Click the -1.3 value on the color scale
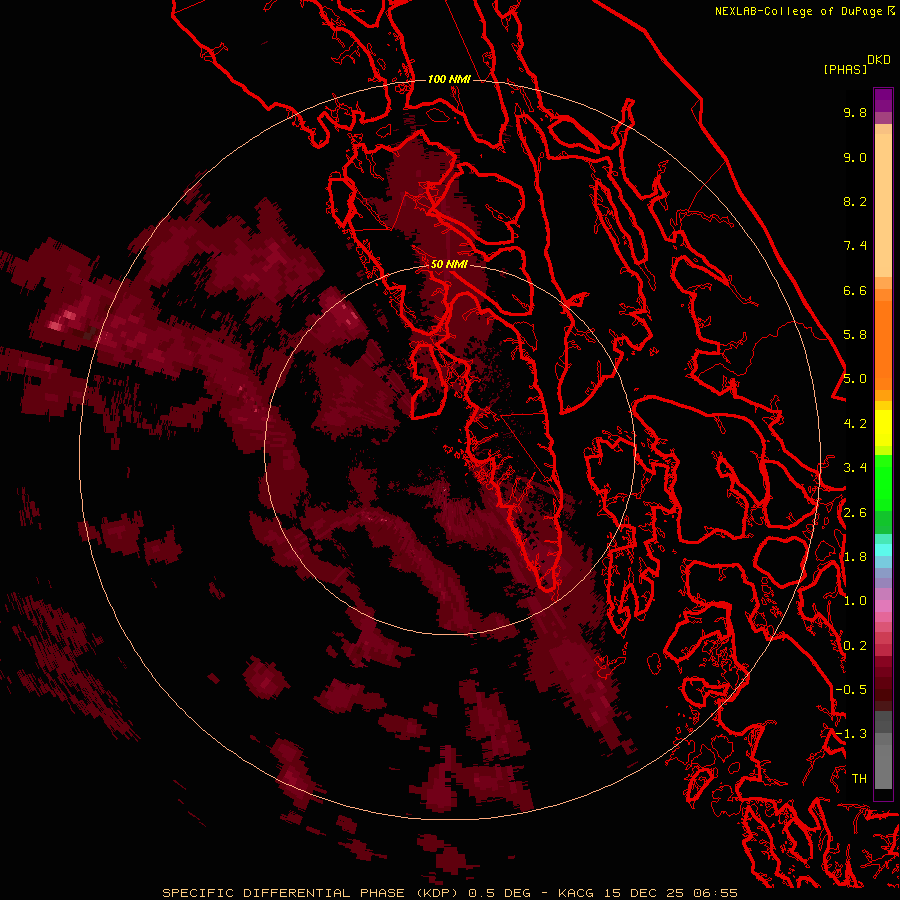The width and height of the screenshot is (900, 900). tap(851, 734)
